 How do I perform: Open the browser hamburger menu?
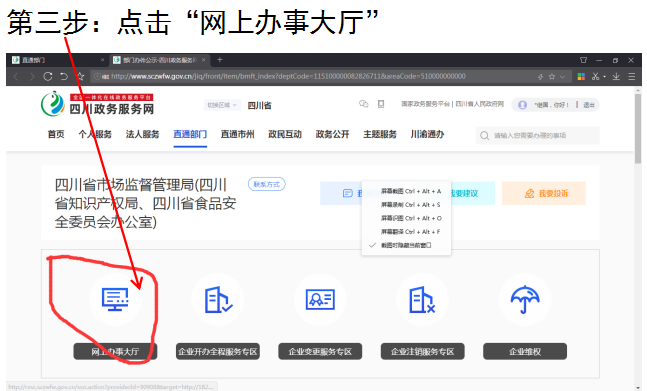point(632,76)
